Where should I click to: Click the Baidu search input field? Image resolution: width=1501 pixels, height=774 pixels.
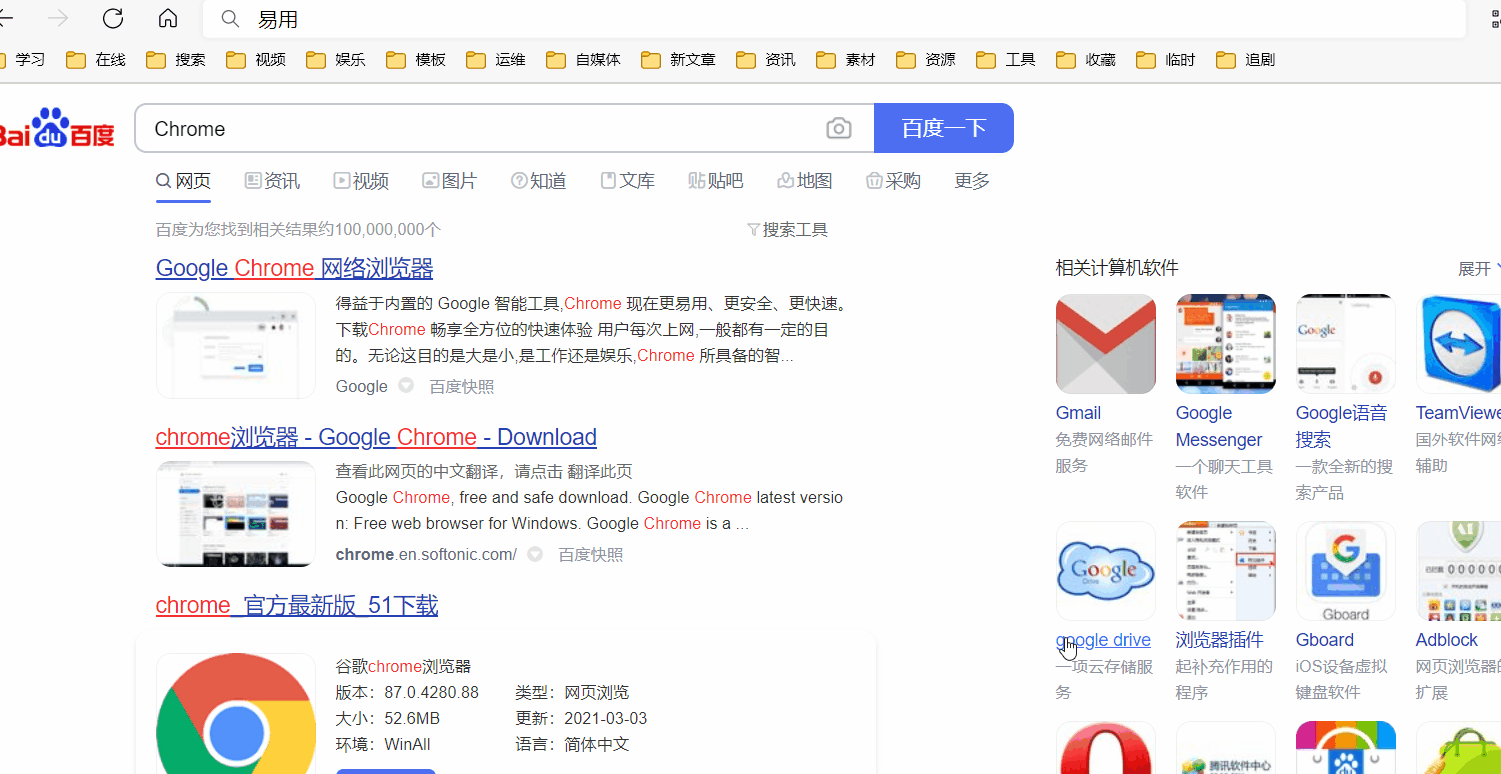(480, 129)
